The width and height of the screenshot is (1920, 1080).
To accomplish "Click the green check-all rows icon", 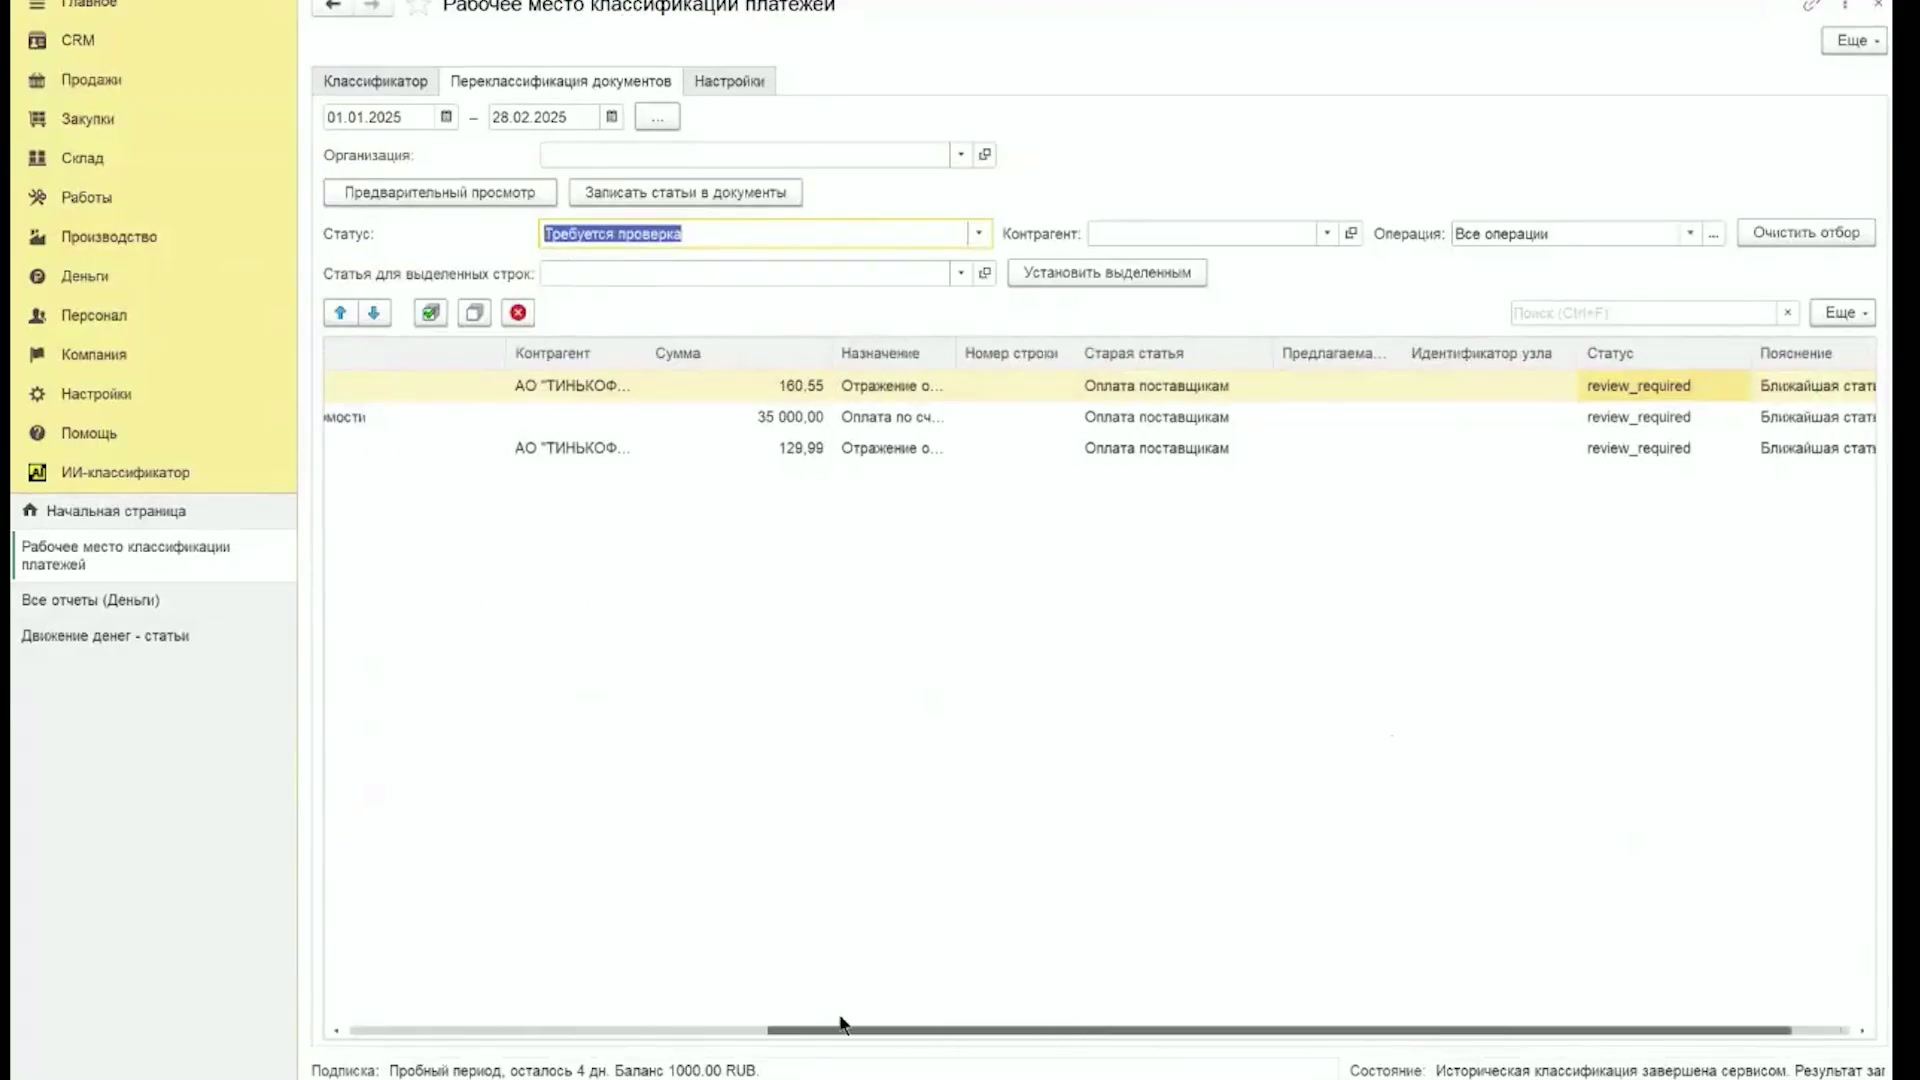I will point(431,313).
